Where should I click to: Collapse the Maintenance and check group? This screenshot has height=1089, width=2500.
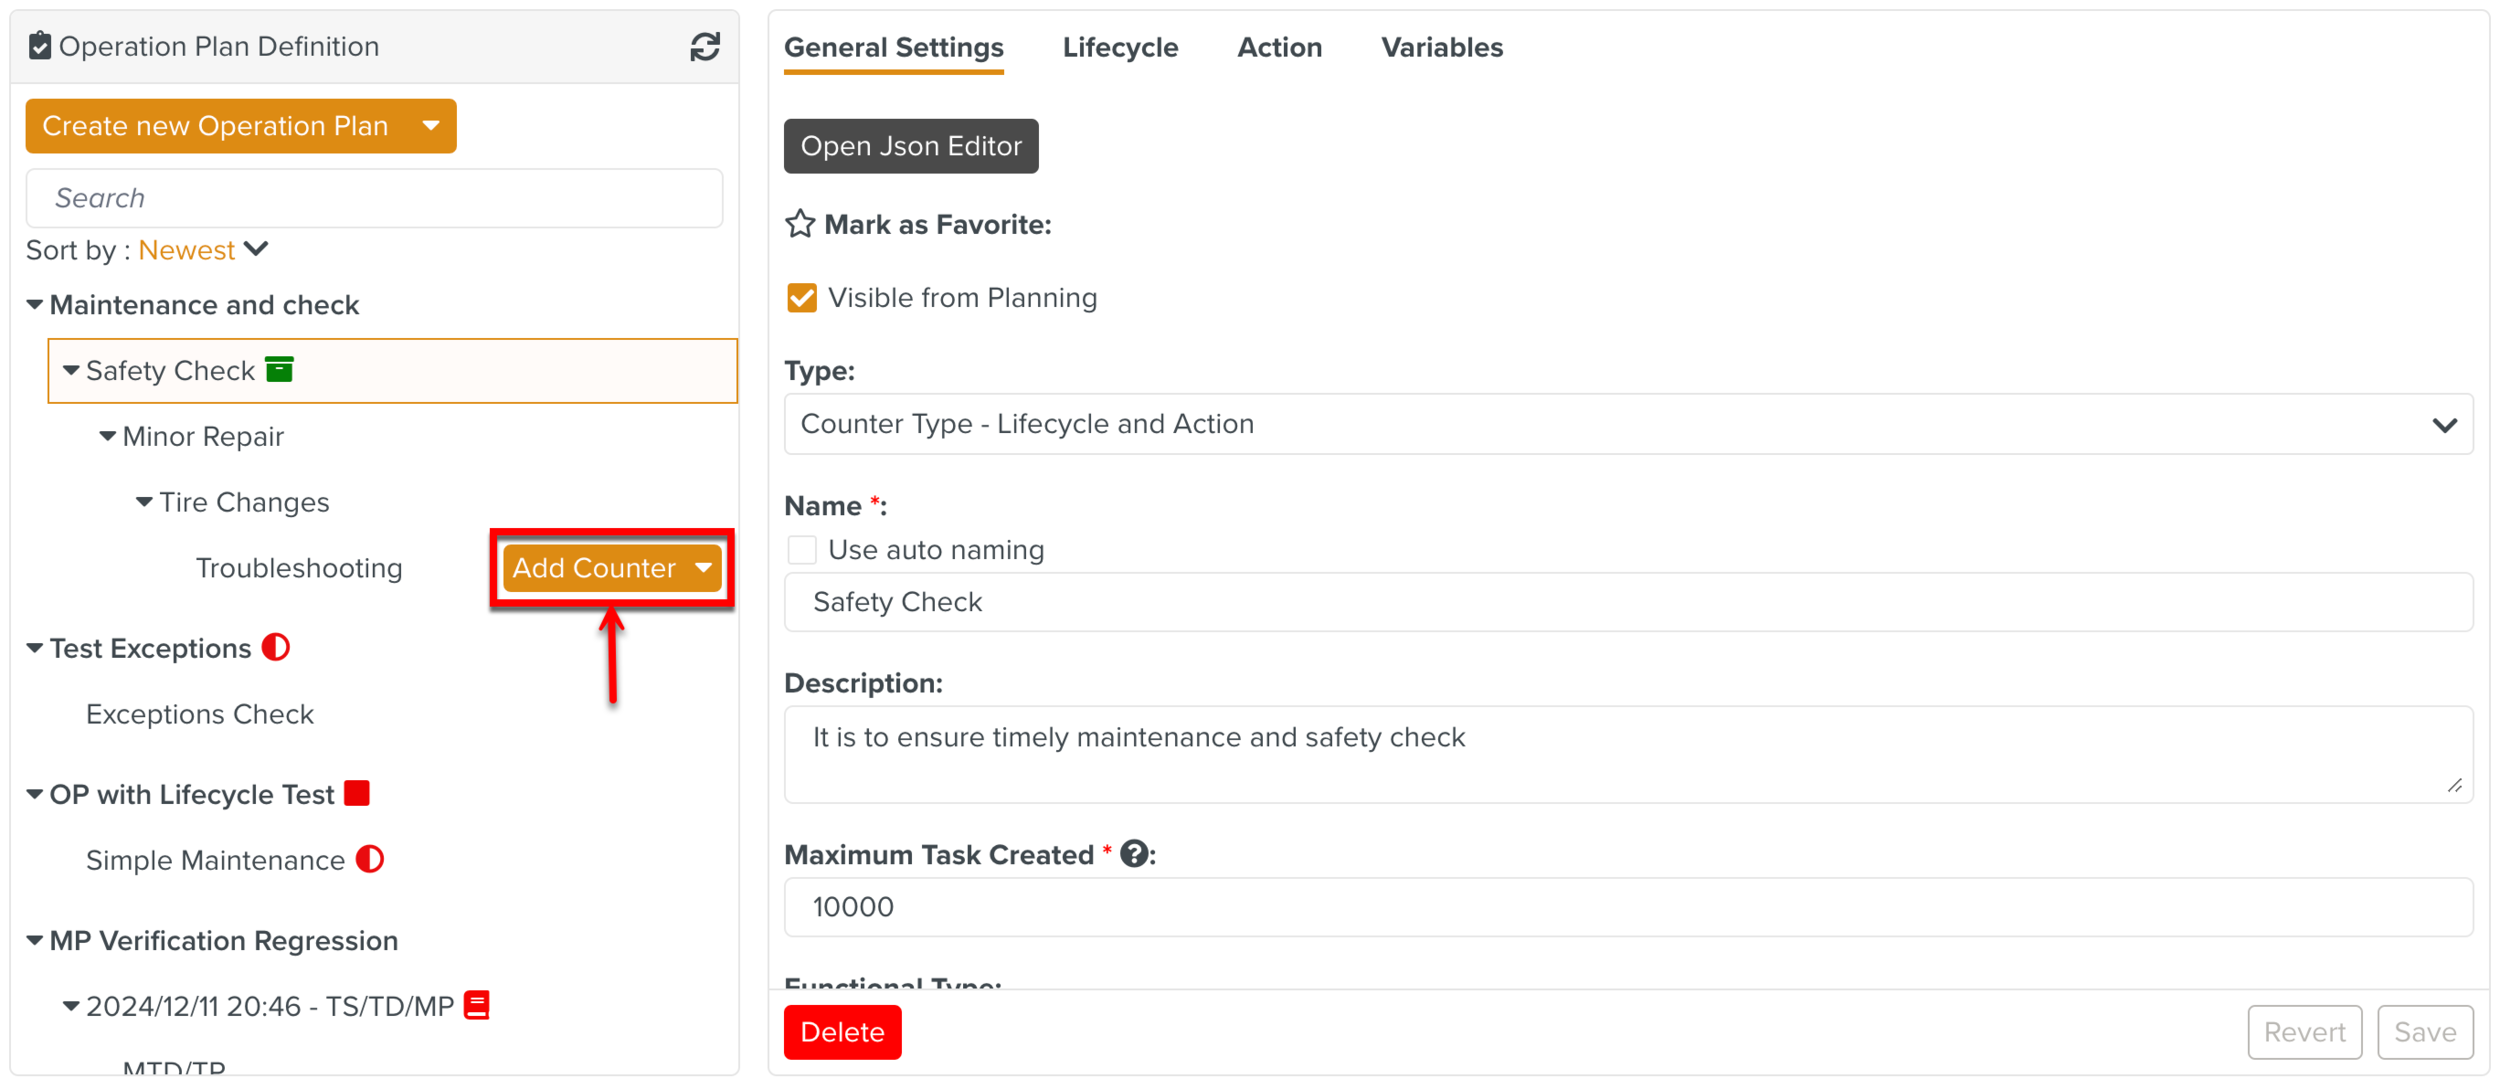[x=35, y=305]
